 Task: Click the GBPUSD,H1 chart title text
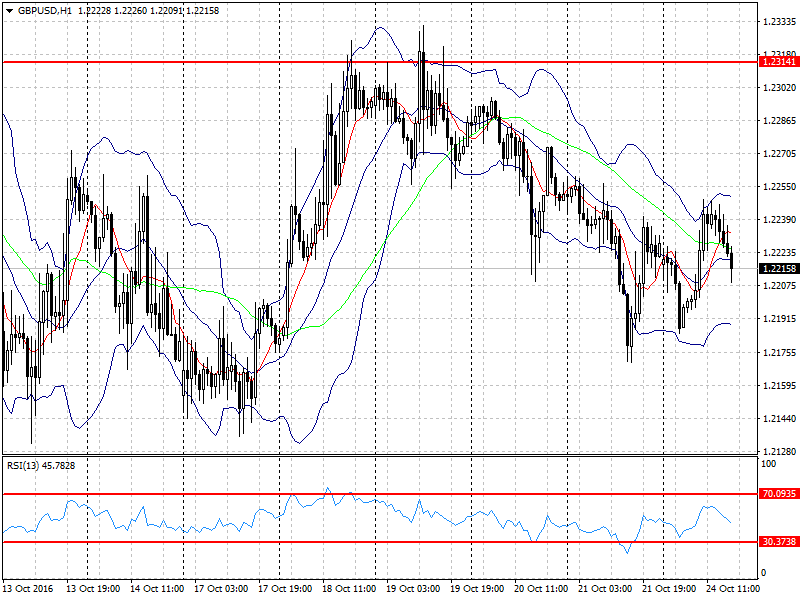point(45,10)
